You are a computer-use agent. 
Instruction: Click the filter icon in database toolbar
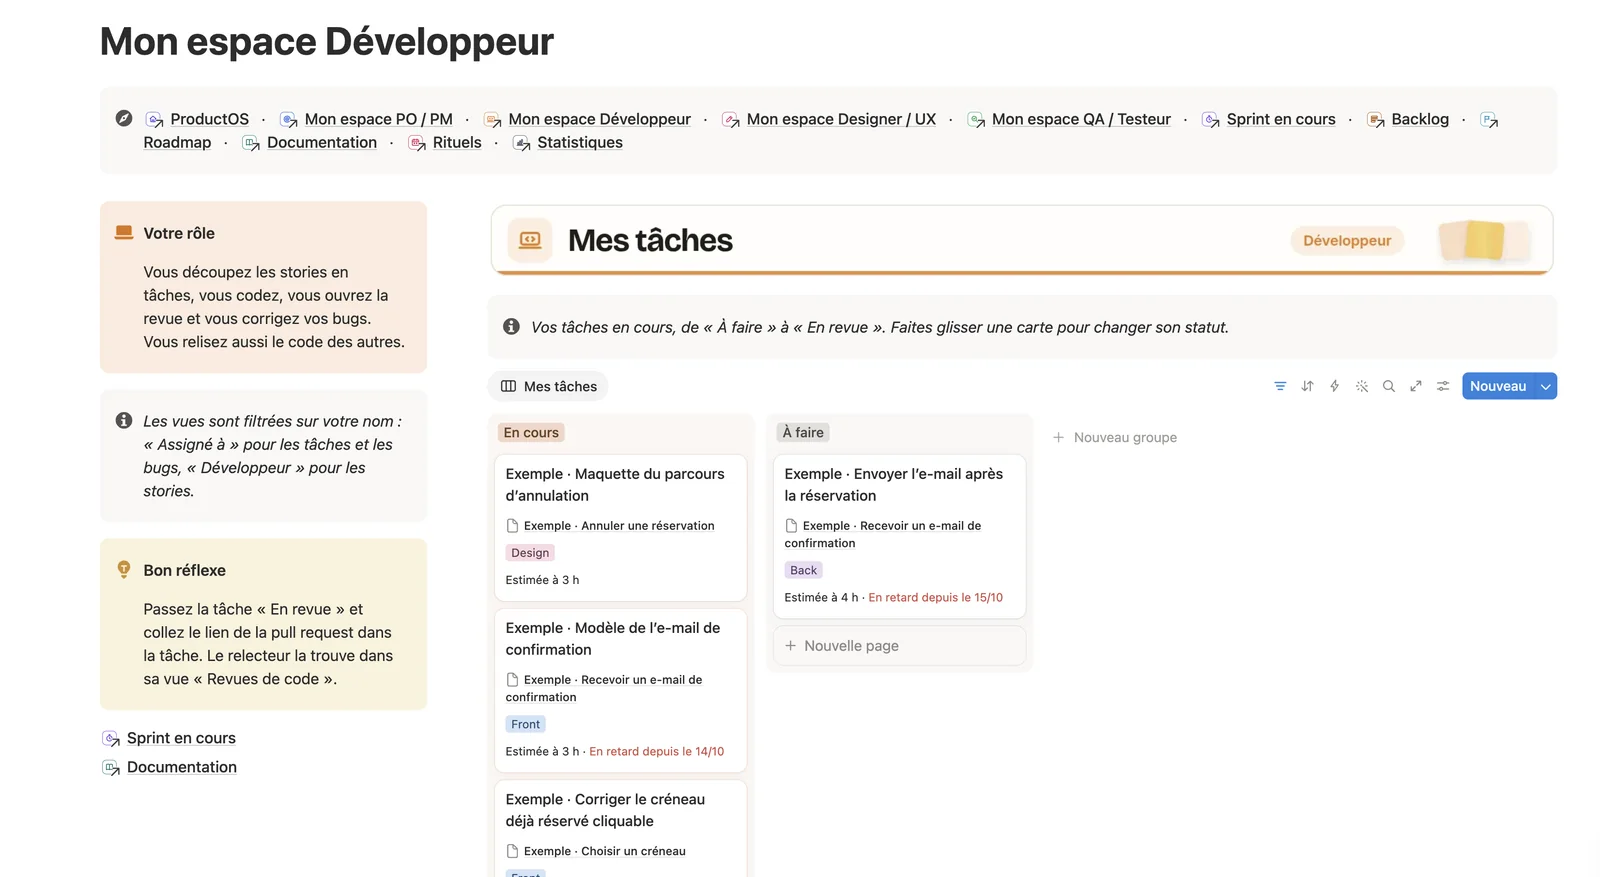[1280, 386]
